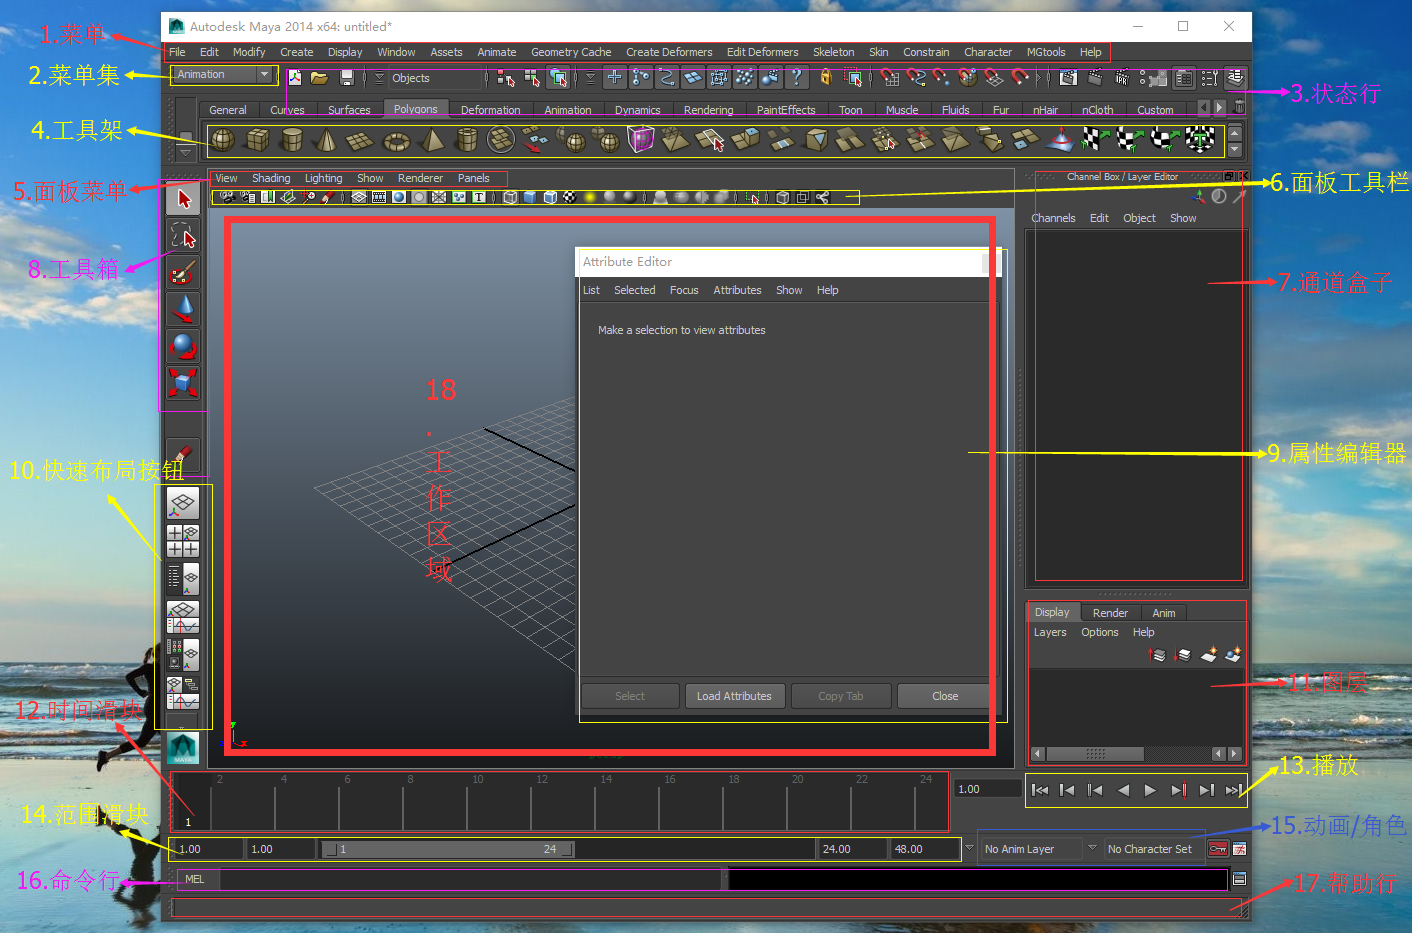Select the Paint Selection tool in toolbox
The width and height of the screenshot is (1412, 933).
click(x=183, y=273)
